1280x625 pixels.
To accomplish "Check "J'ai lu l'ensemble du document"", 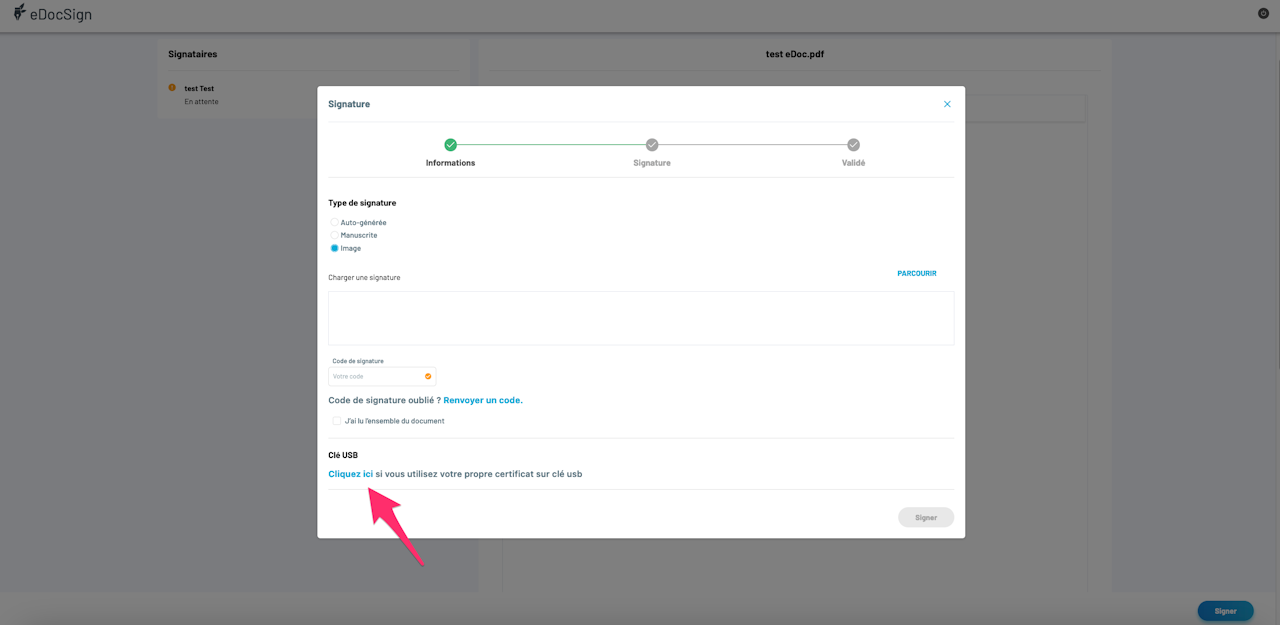I will pos(337,421).
